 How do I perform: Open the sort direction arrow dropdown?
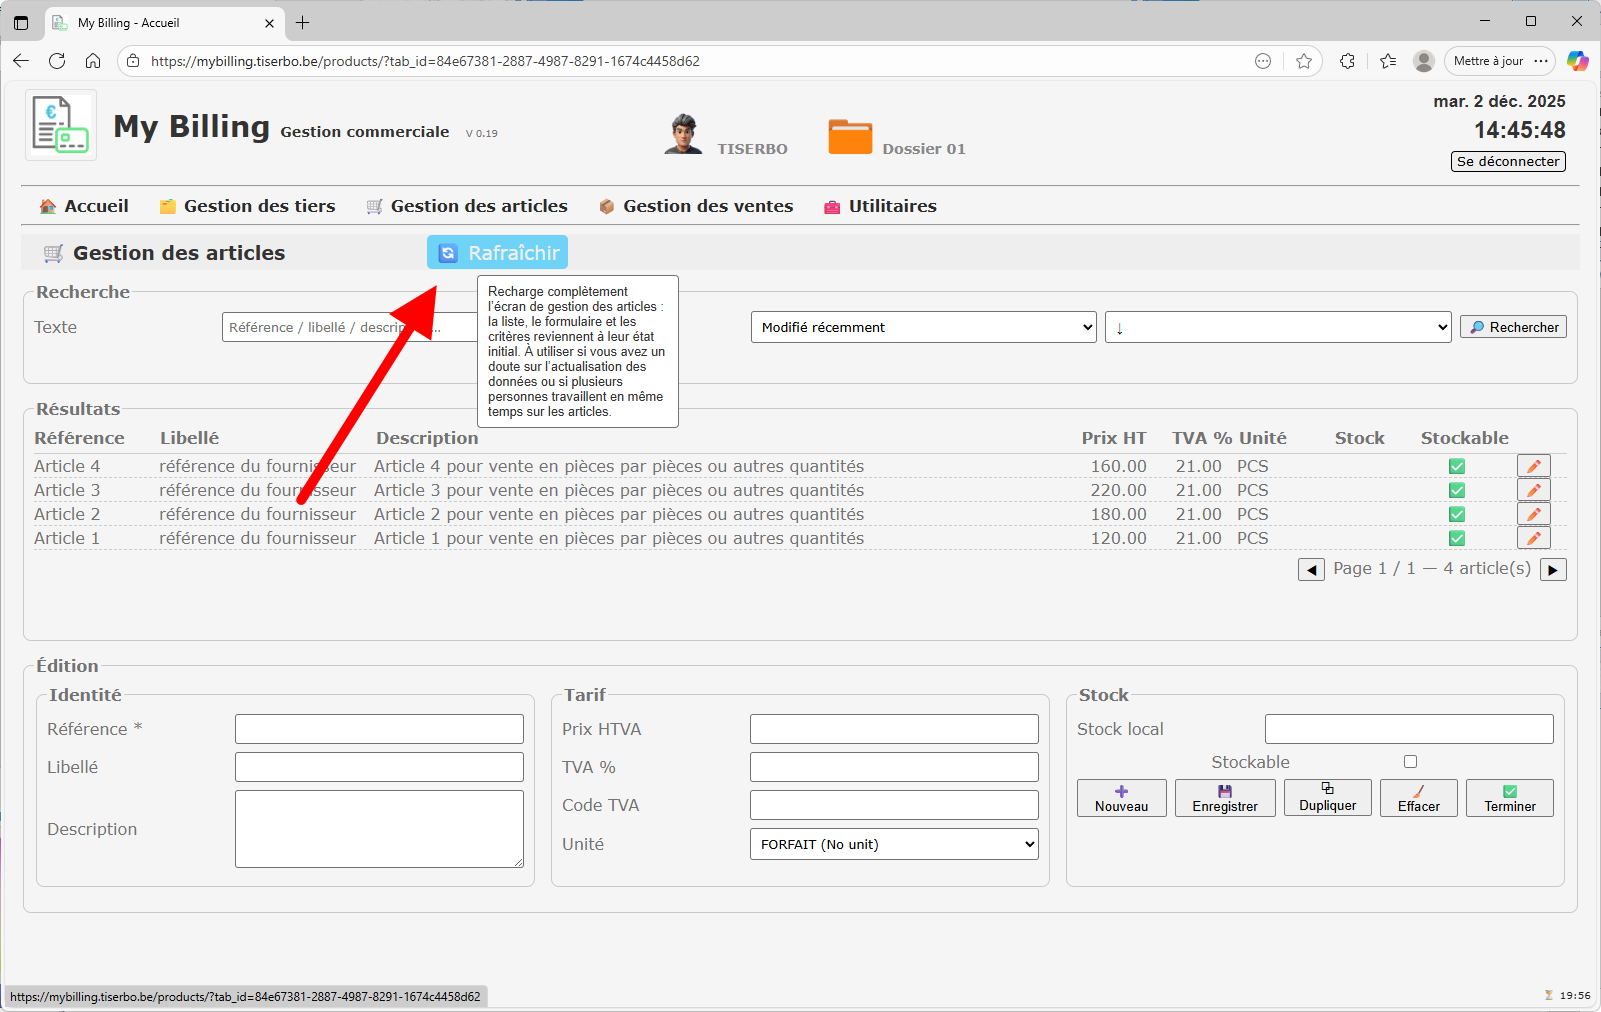tap(1277, 327)
